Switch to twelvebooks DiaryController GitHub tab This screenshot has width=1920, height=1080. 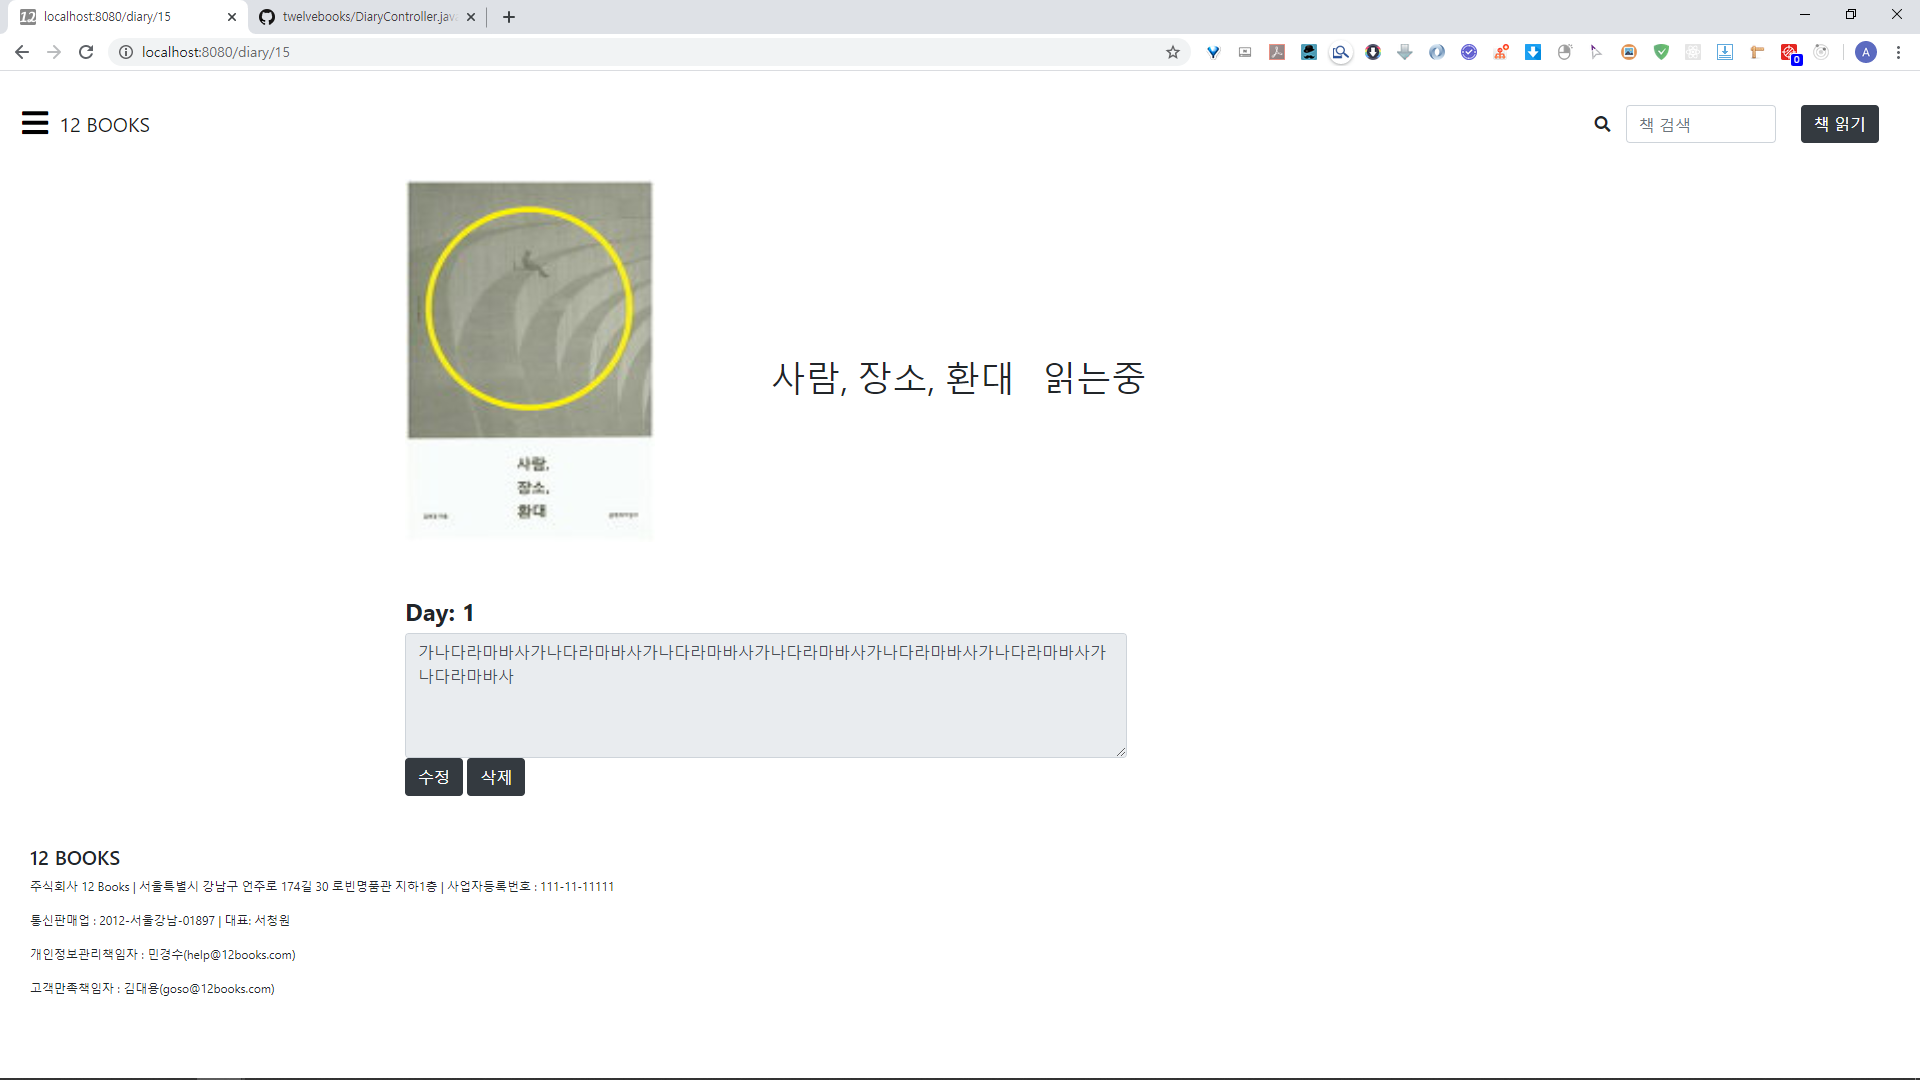click(x=367, y=17)
